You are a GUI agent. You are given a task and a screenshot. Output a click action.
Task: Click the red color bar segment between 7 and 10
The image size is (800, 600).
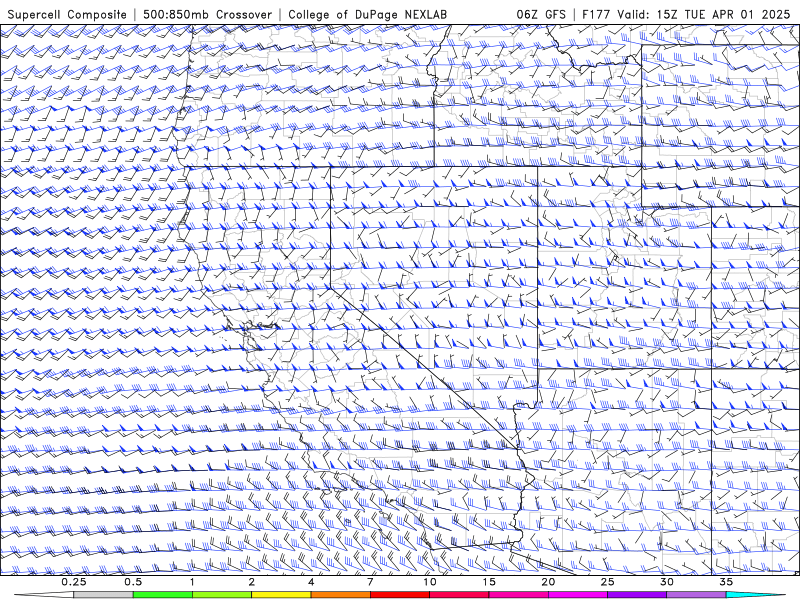coord(399,595)
